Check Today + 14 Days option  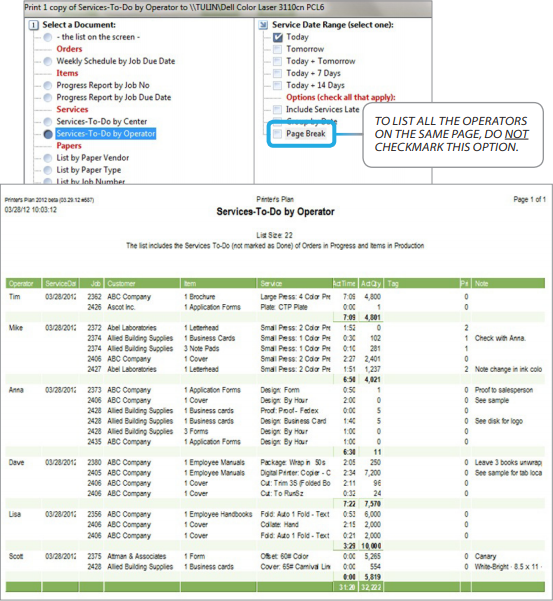point(277,85)
